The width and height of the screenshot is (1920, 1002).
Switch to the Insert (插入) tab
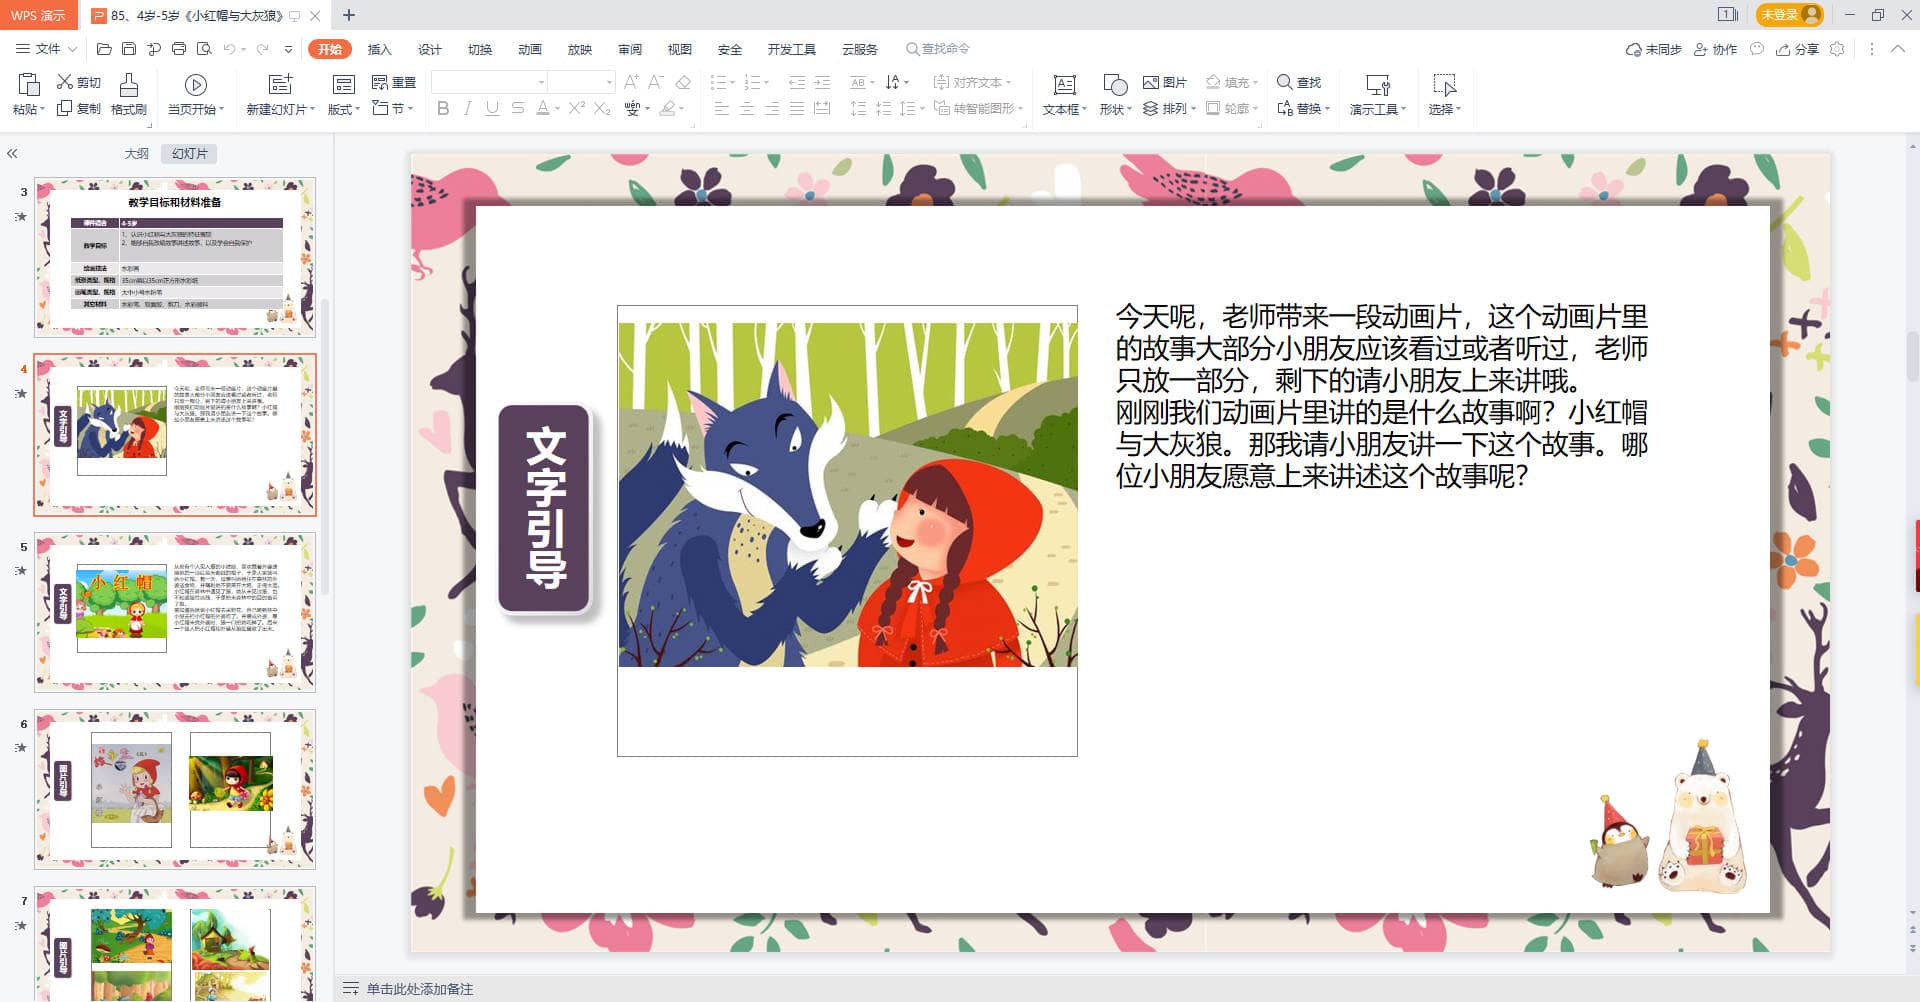380,49
